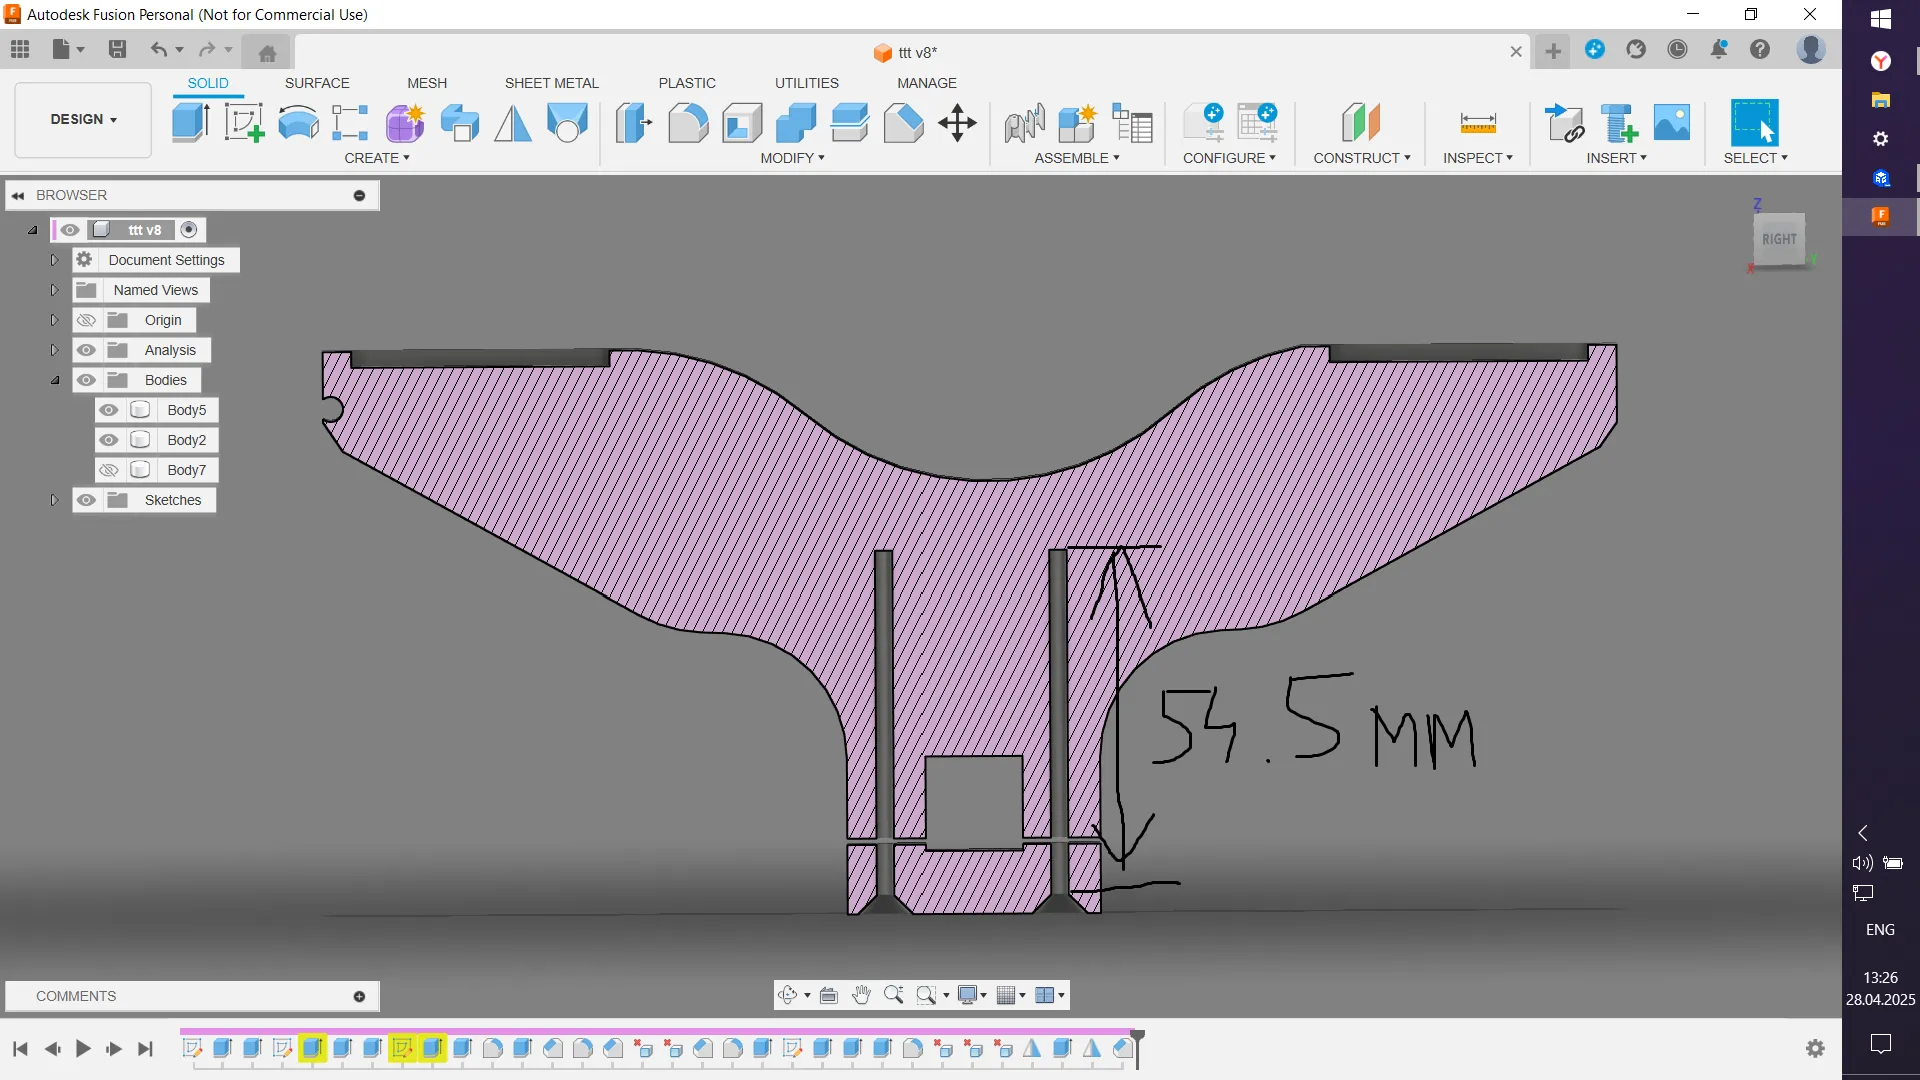Switch to the SURFACE tab
The height and width of the screenshot is (1080, 1920).
(317, 83)
